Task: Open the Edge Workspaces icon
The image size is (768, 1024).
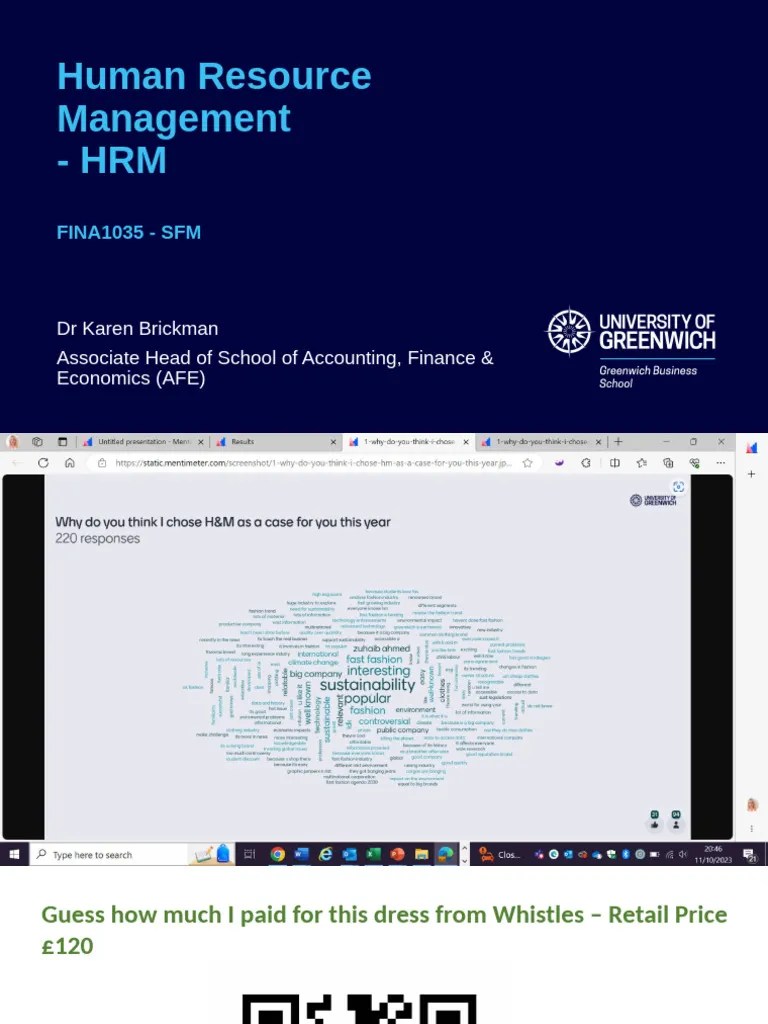Action: click(37, 442)
